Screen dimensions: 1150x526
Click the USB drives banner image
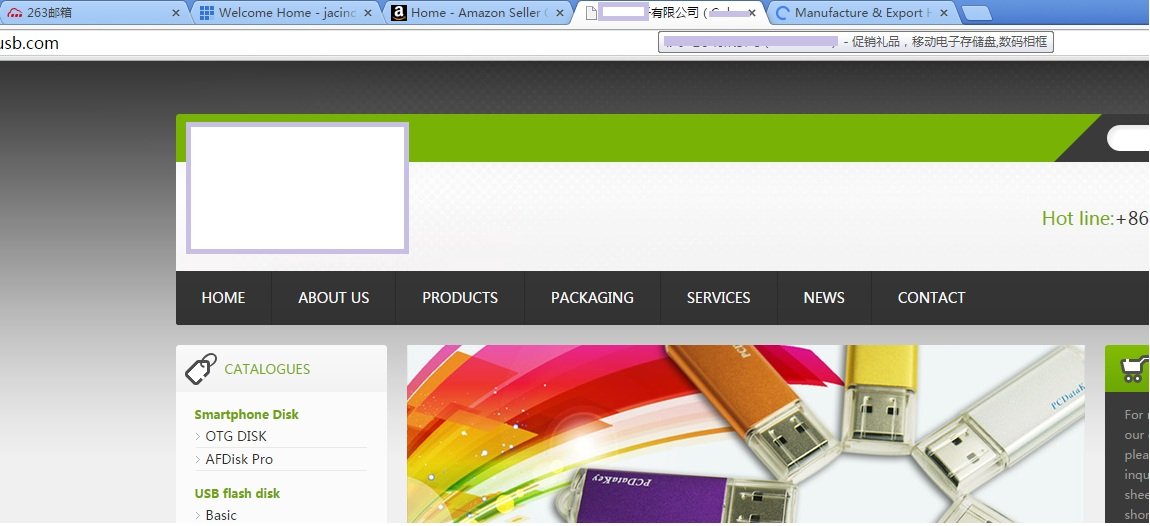745,434
